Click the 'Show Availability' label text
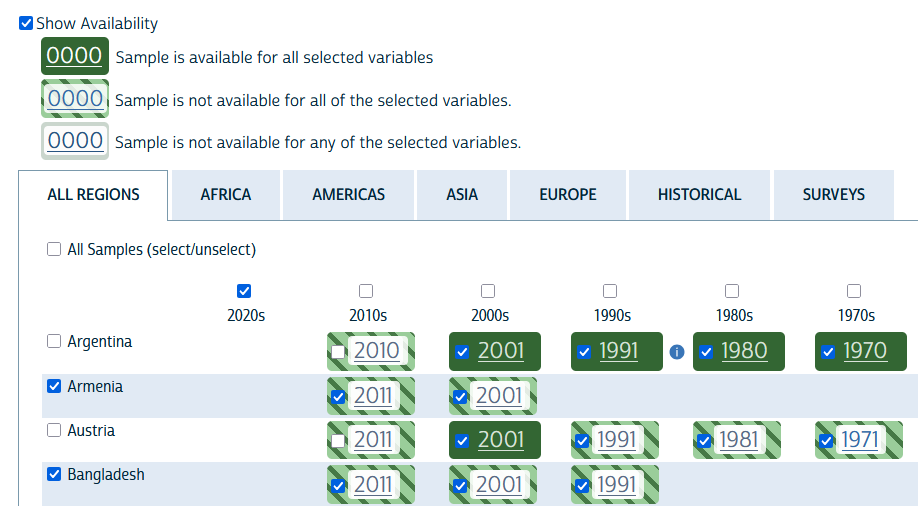 (x=97, y=23)
